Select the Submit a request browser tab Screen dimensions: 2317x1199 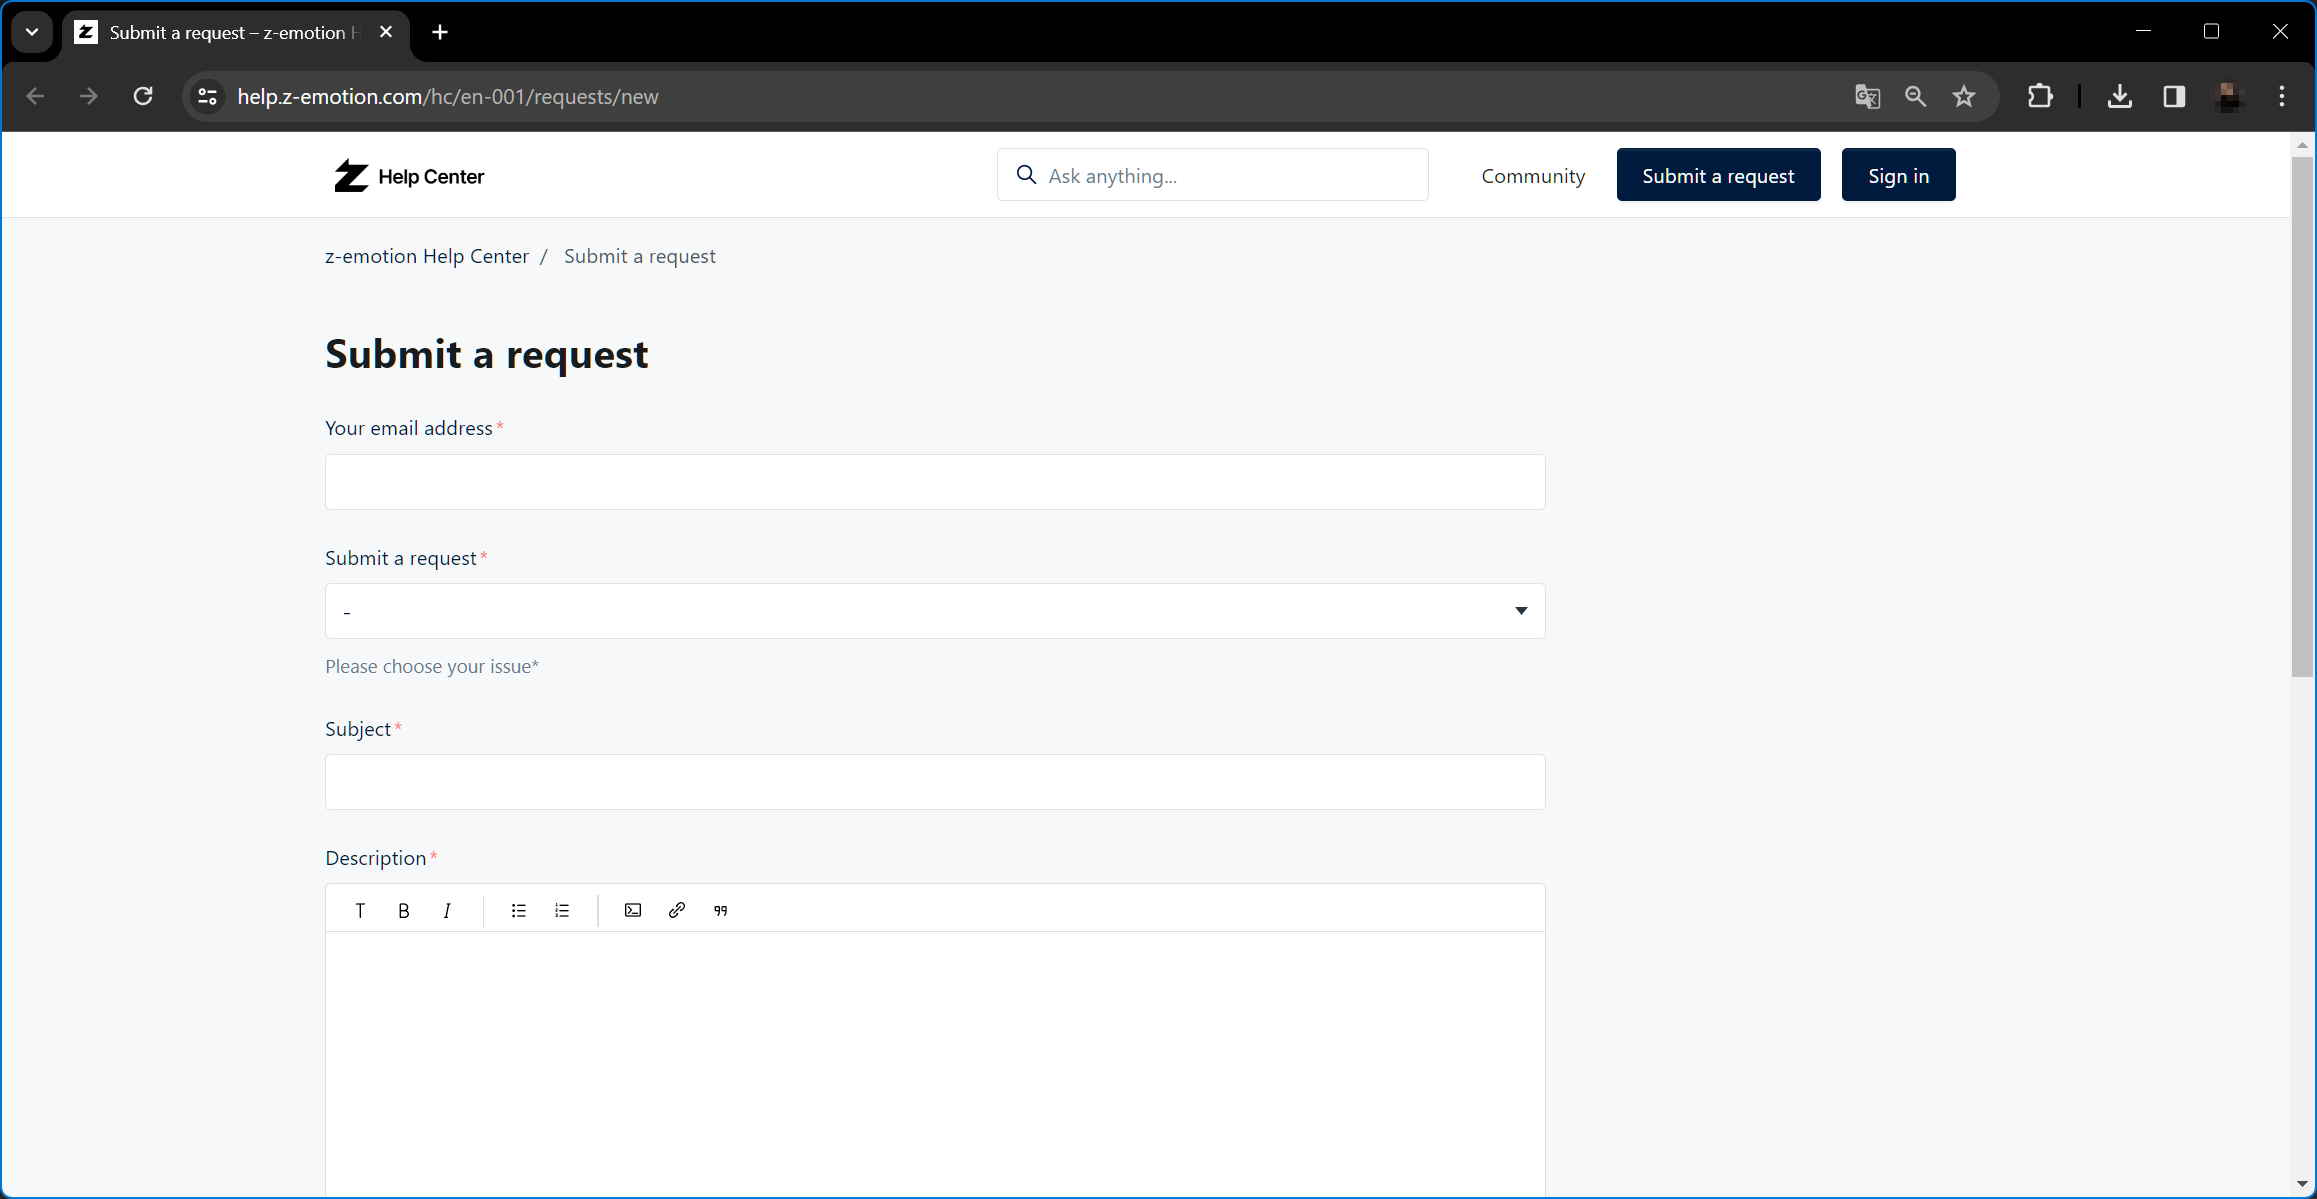click(x=235, y=32)
